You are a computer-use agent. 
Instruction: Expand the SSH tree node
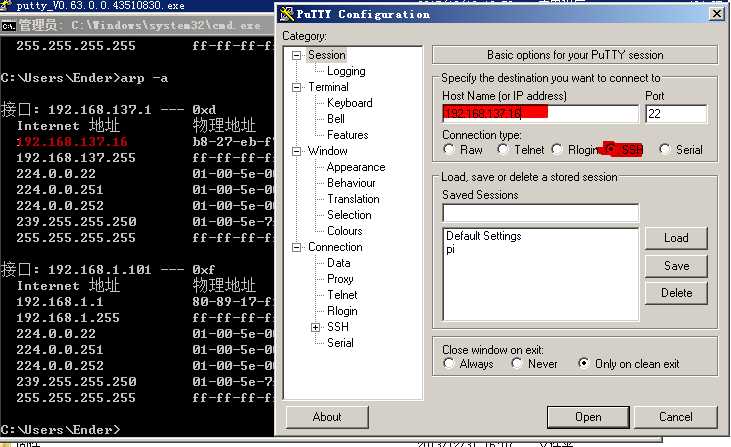(x=316, y=327)
